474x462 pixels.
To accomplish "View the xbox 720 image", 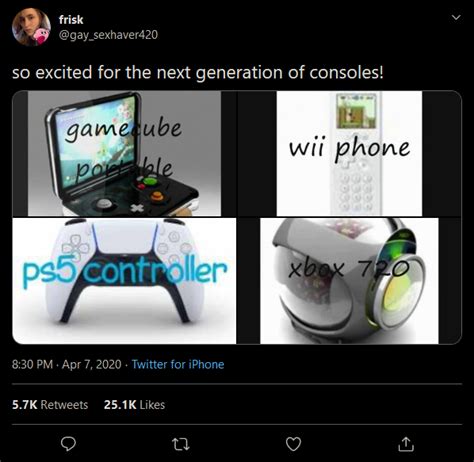I will pyautogui.click(x=349, y=281).
